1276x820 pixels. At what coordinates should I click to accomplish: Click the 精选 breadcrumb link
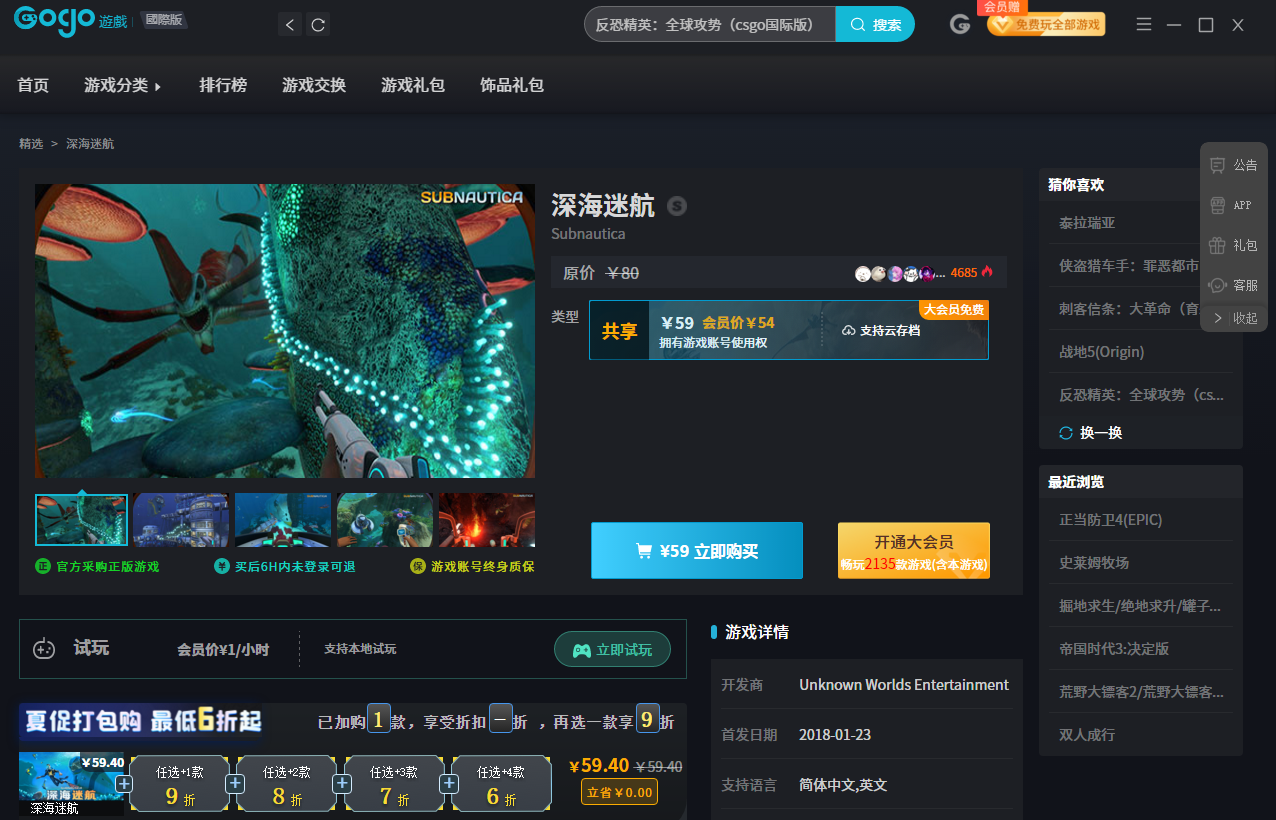point(31,144)
